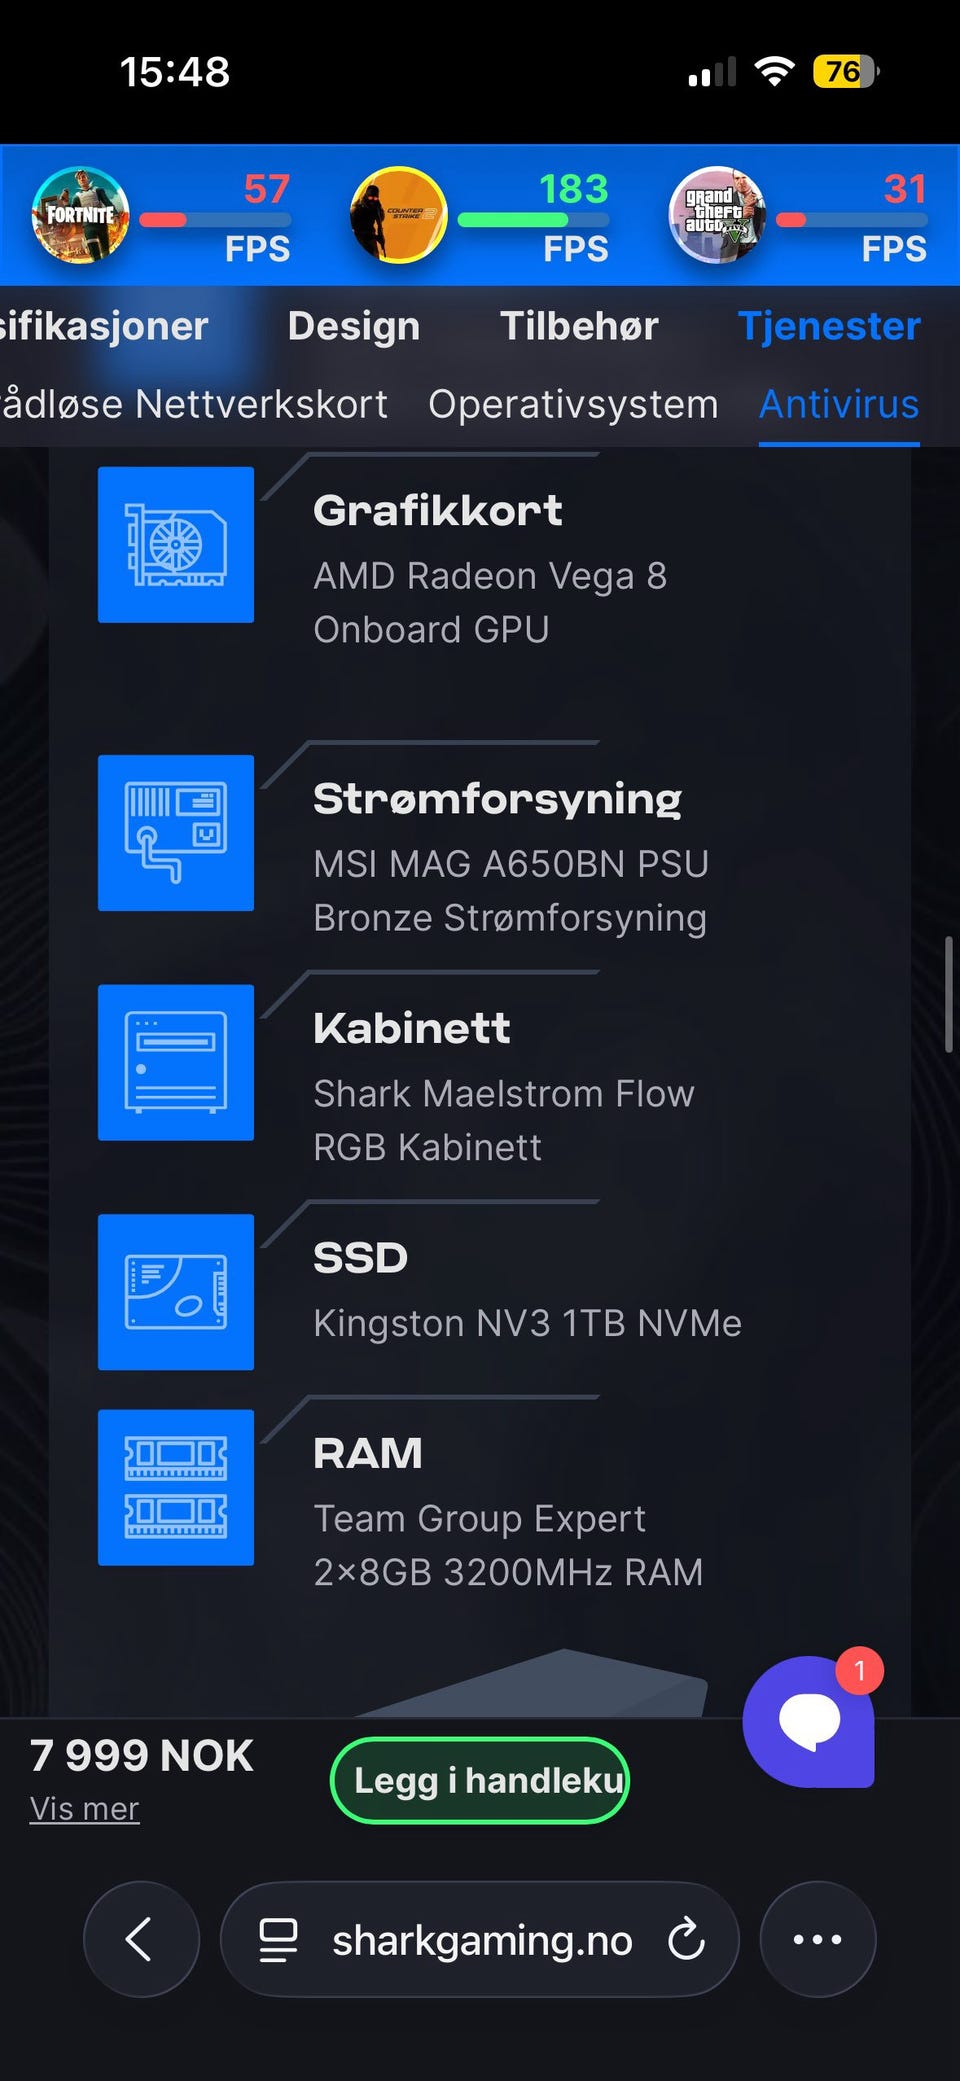
Task: Open the Spesifikasjoner tab
Action: tap(104, 326)
